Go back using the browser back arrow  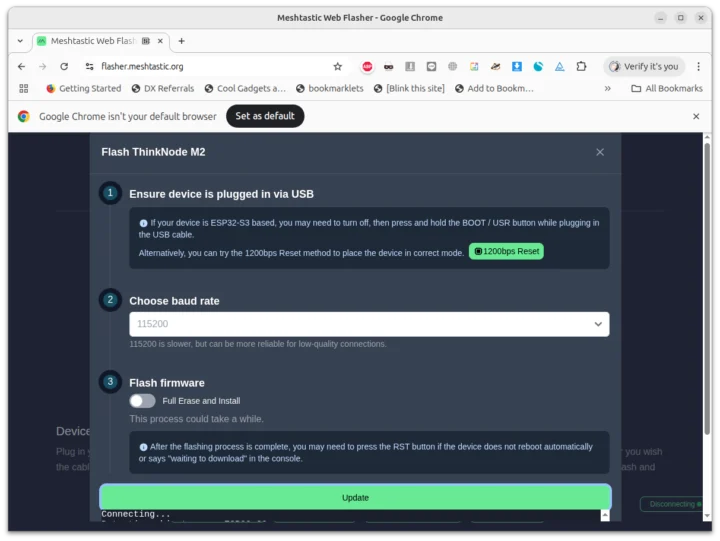tap(22, 67)
